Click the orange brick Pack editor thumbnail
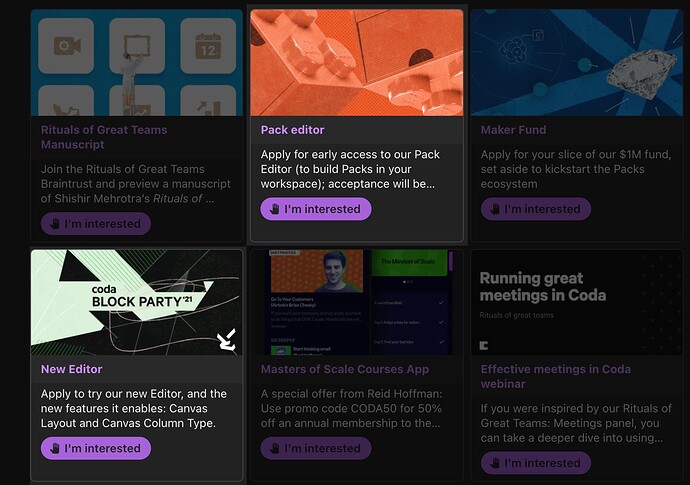The width and height of the screenshot is (690, 485). pos(357,63)
